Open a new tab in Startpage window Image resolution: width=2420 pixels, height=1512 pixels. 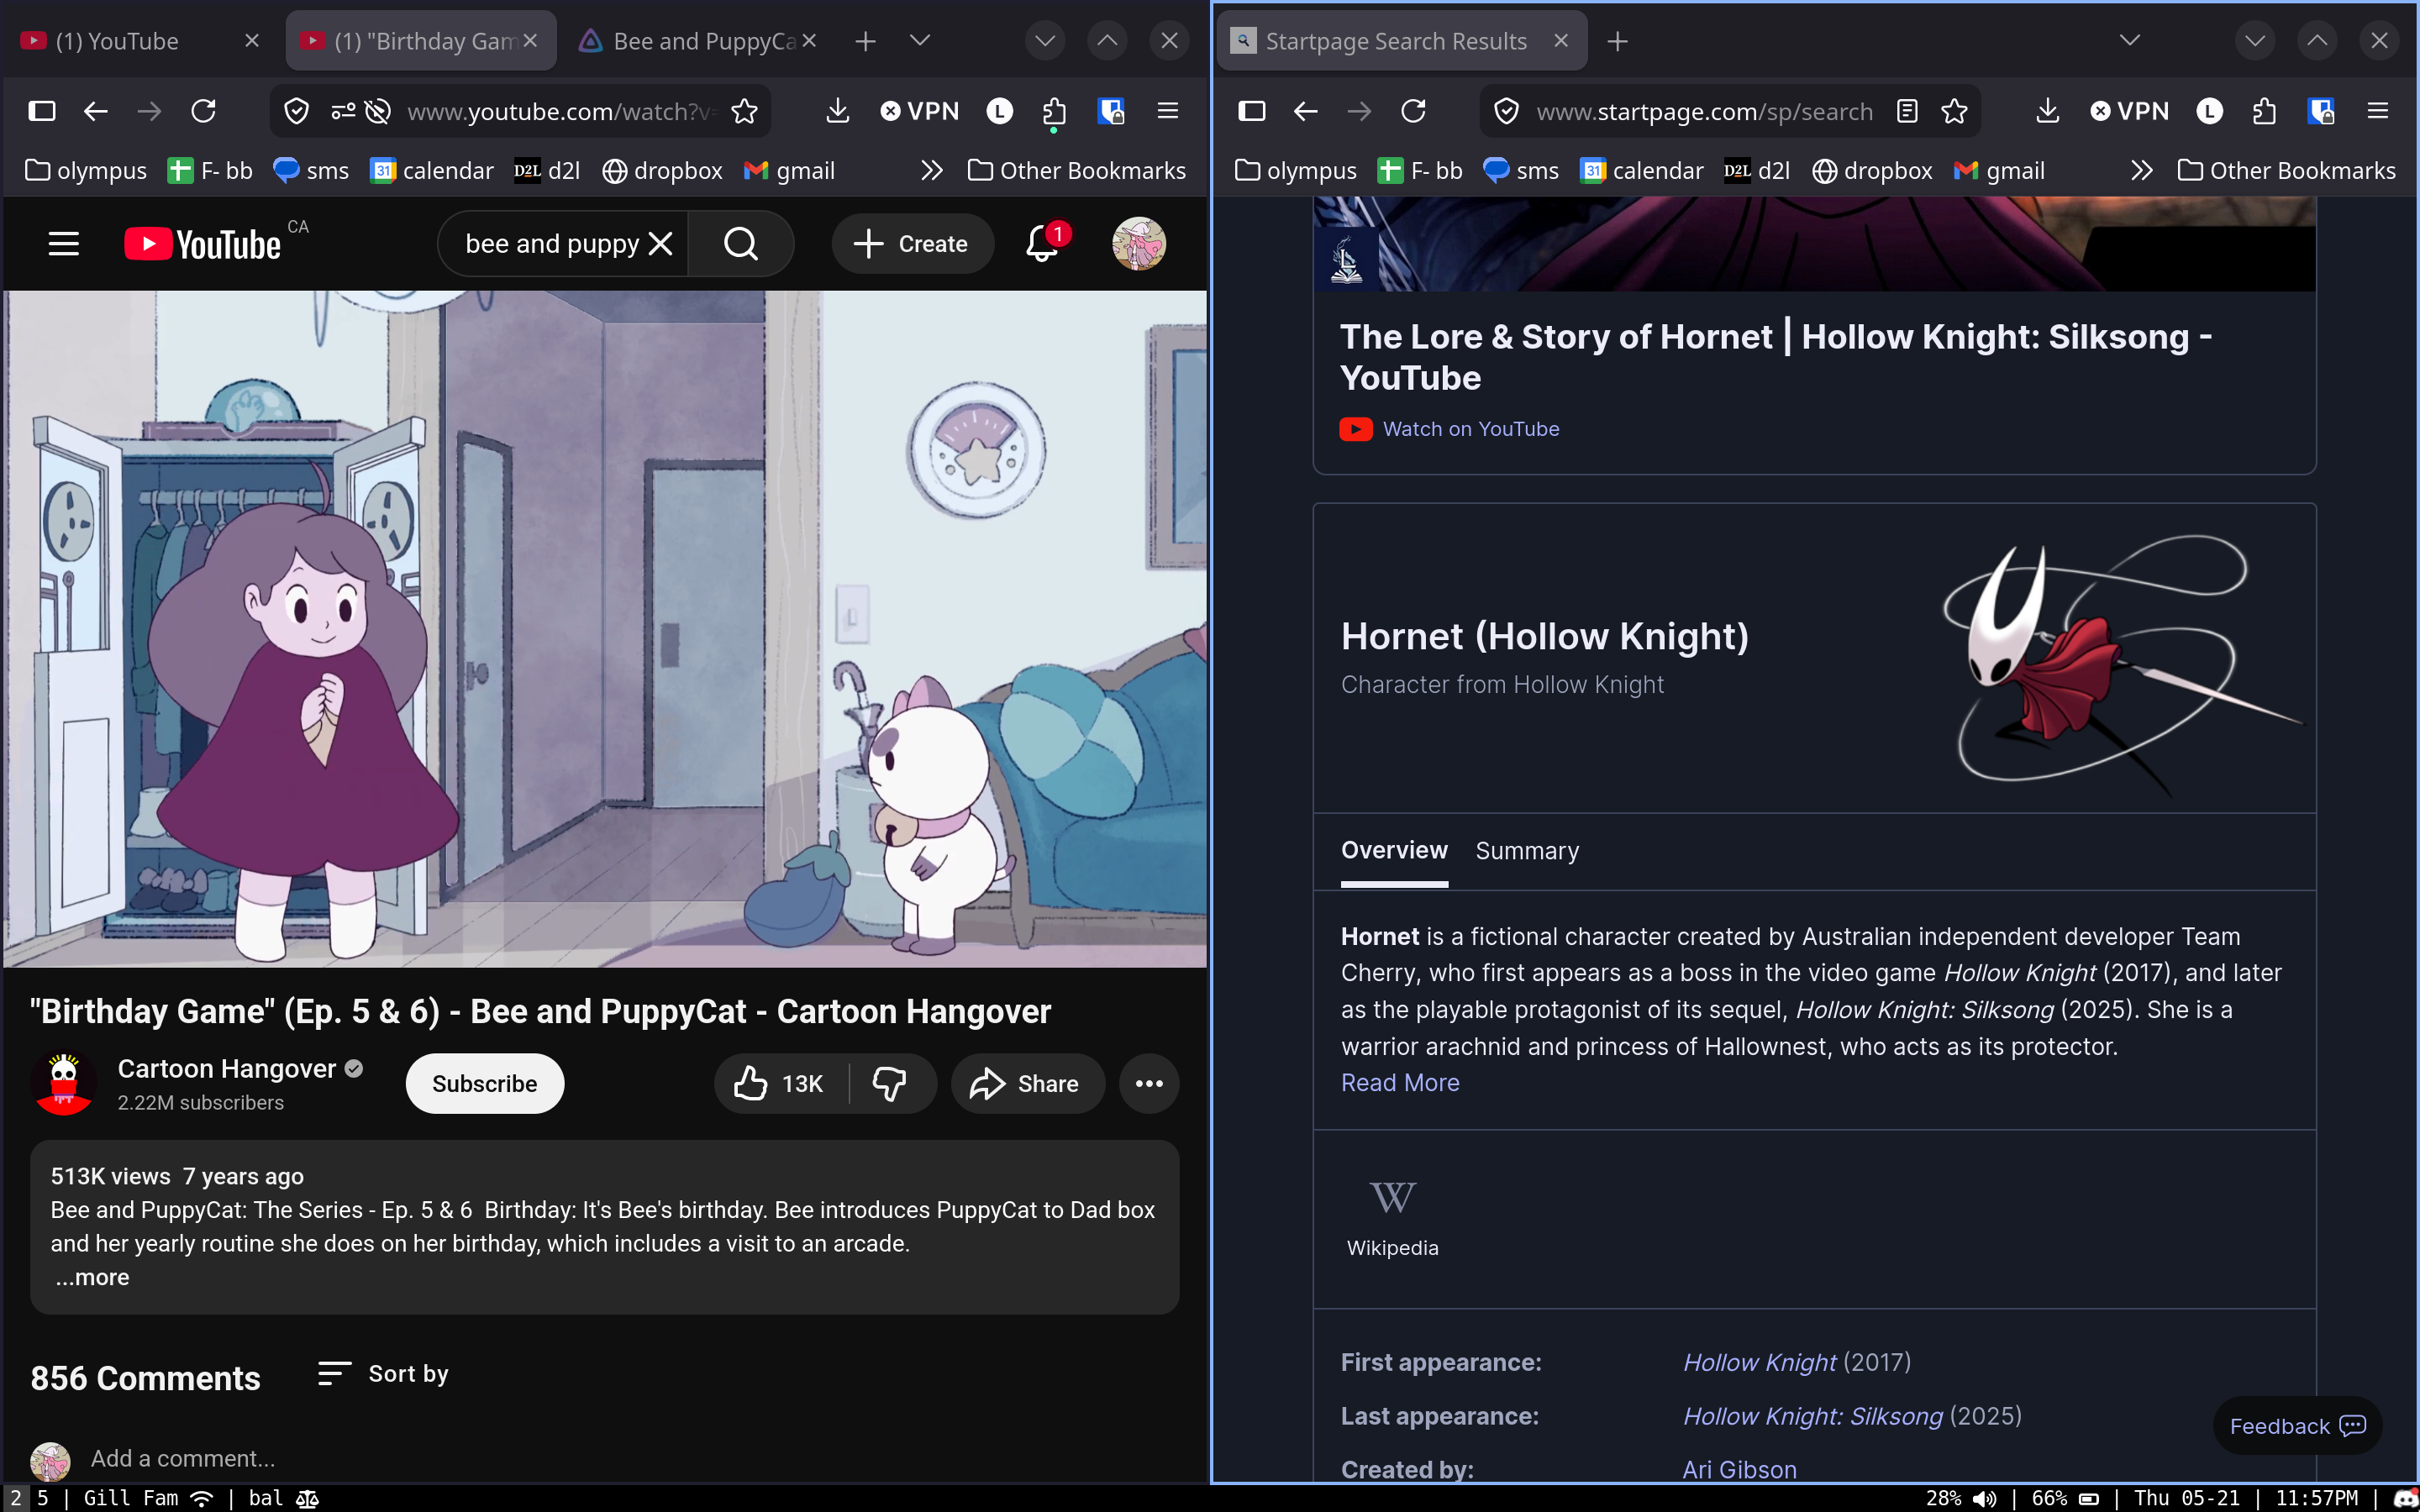click(x=1617, y=41)
